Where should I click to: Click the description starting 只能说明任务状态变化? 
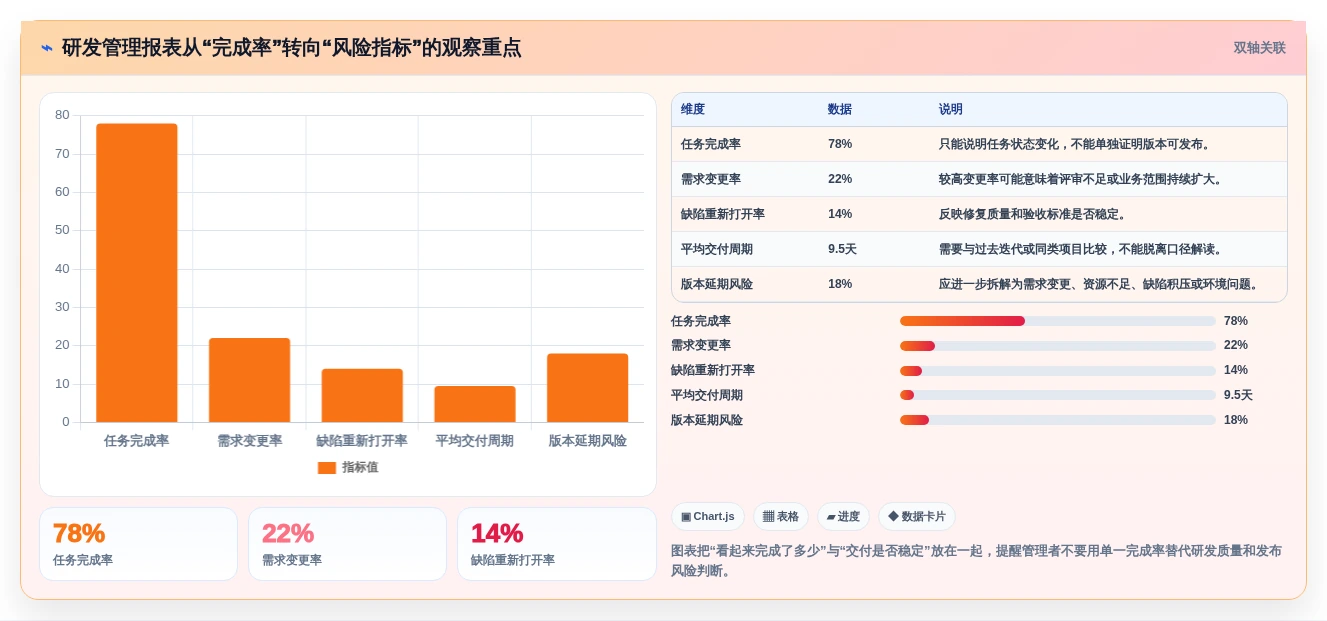[x=1076, y=144]
